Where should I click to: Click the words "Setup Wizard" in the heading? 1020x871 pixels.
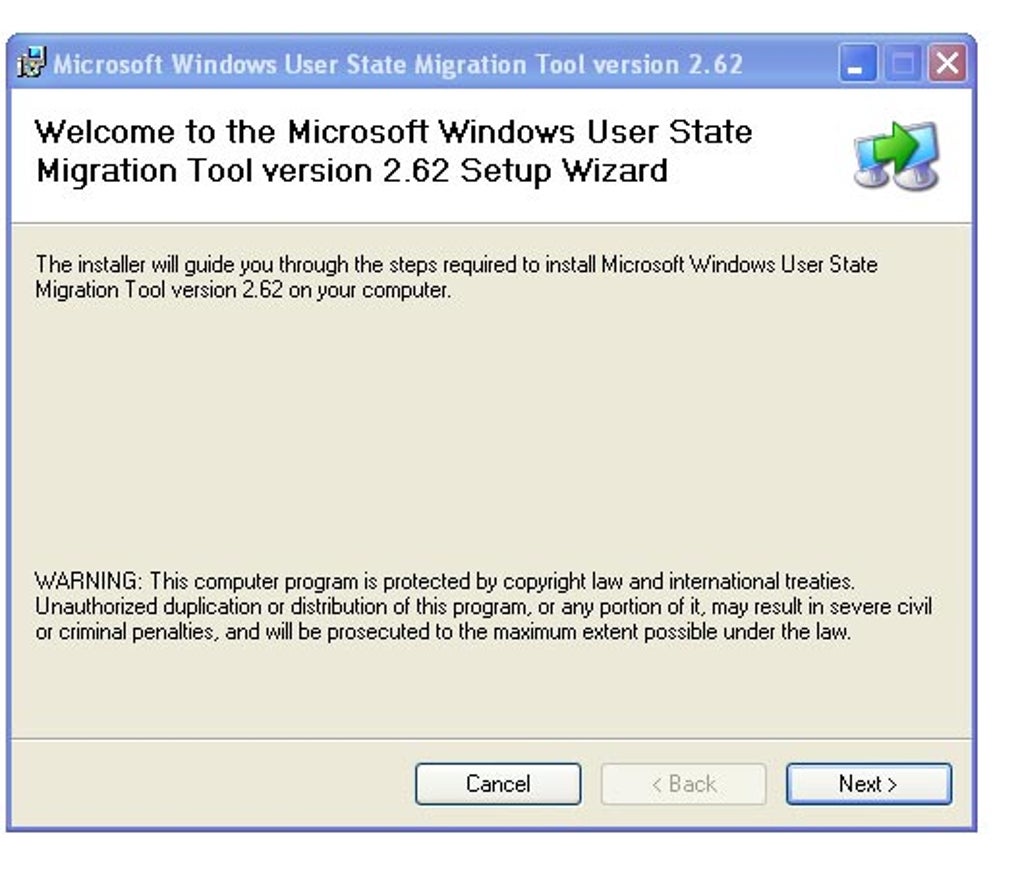[x=564, y=170]
